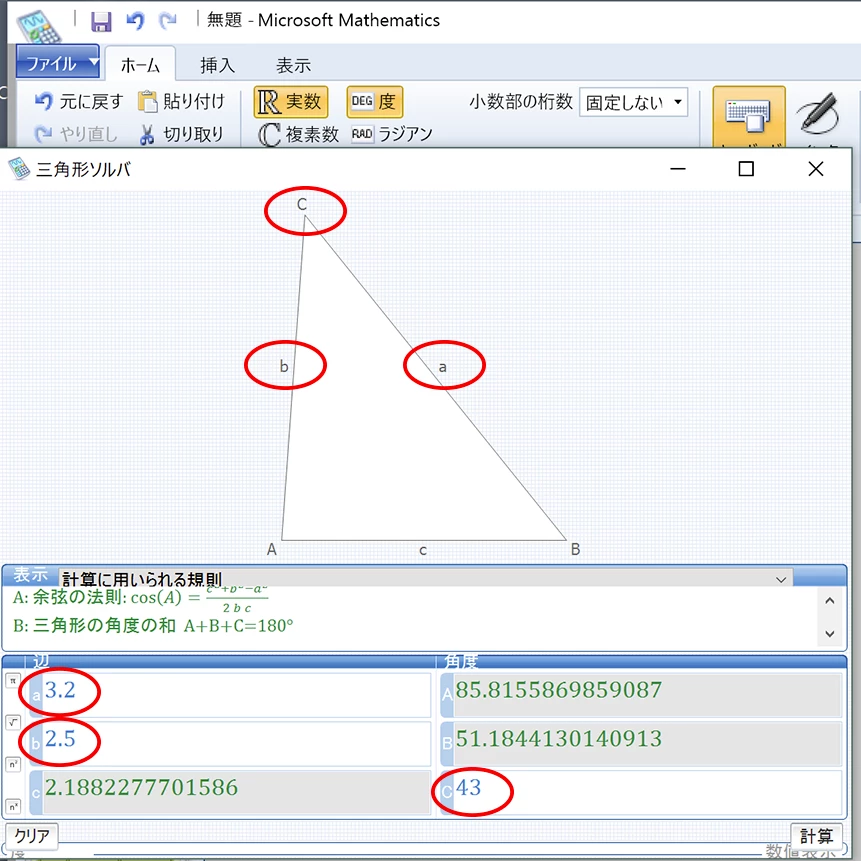Click rules panel scroll up arrow

pyautogui.click(x=830, y=601)
